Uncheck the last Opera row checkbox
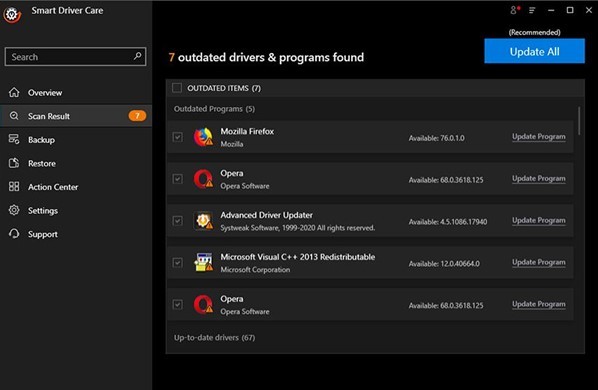The image size is (598, 390). tap(178, 305)
